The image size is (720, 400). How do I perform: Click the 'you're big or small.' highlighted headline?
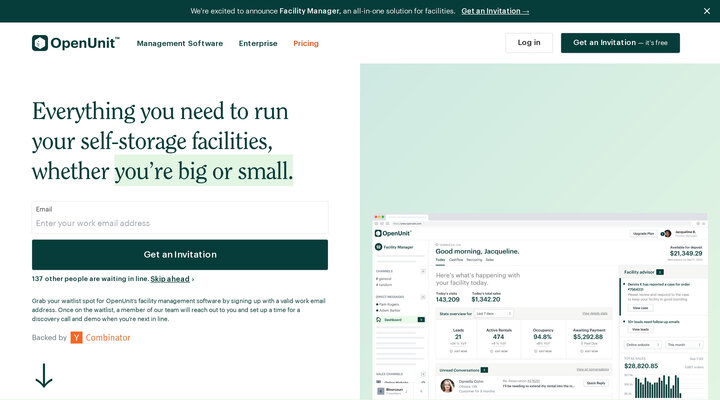tap(203, 171)
